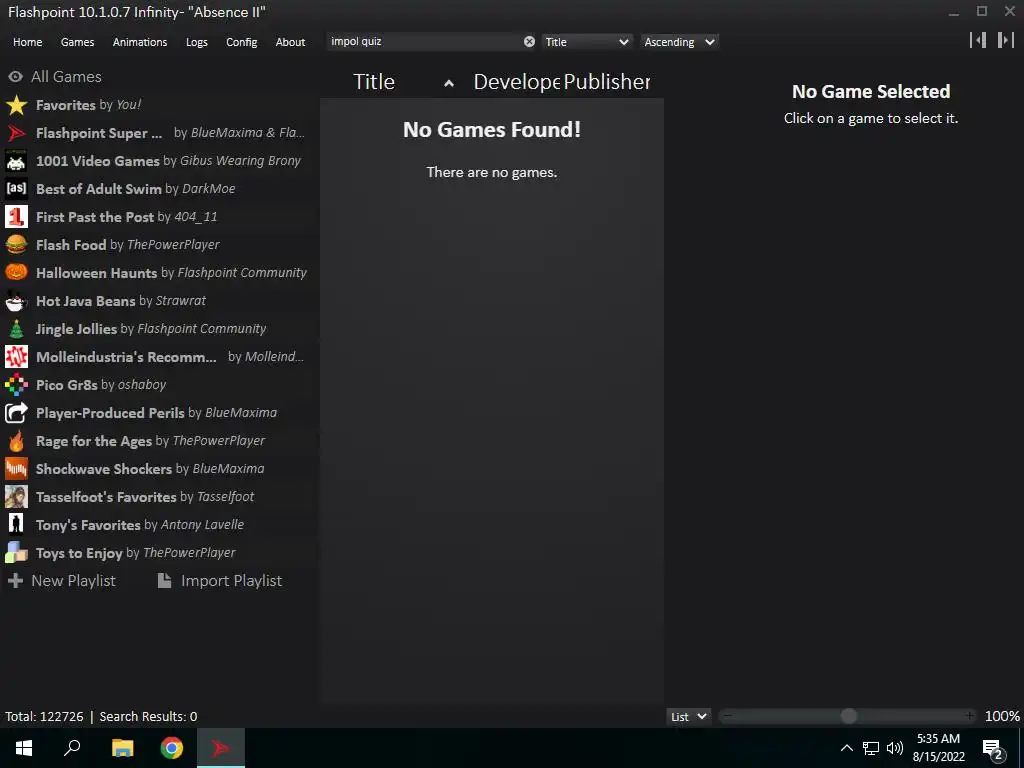Screen dimensions: 1024x768
Task: Open the Ascending sort direction dropdown
Action: click(x=679, y=42)
